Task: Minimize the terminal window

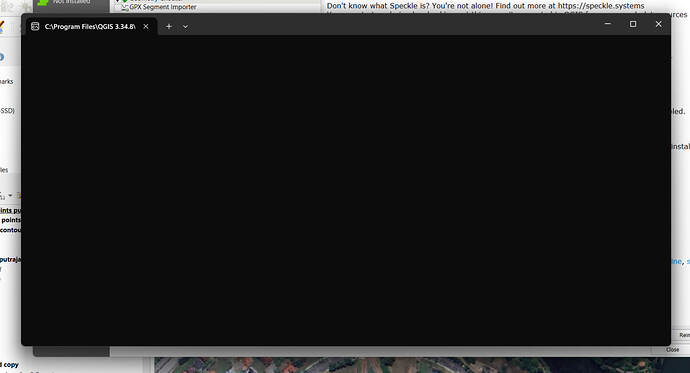Action: point(608,24)
